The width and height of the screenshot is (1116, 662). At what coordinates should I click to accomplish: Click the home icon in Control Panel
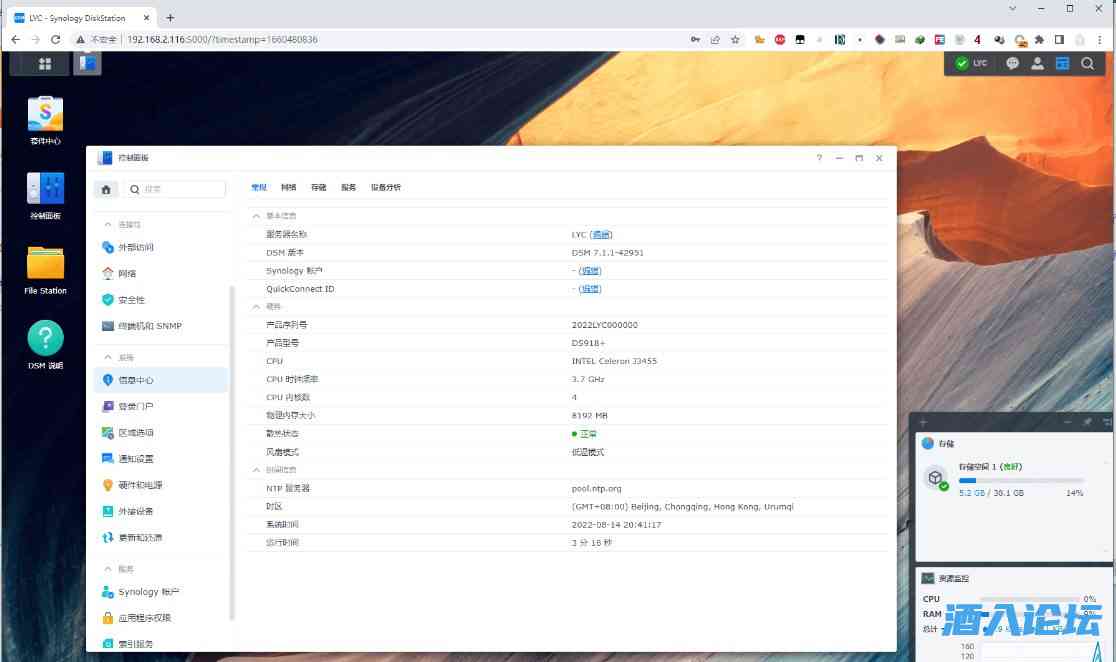[107, 189]
